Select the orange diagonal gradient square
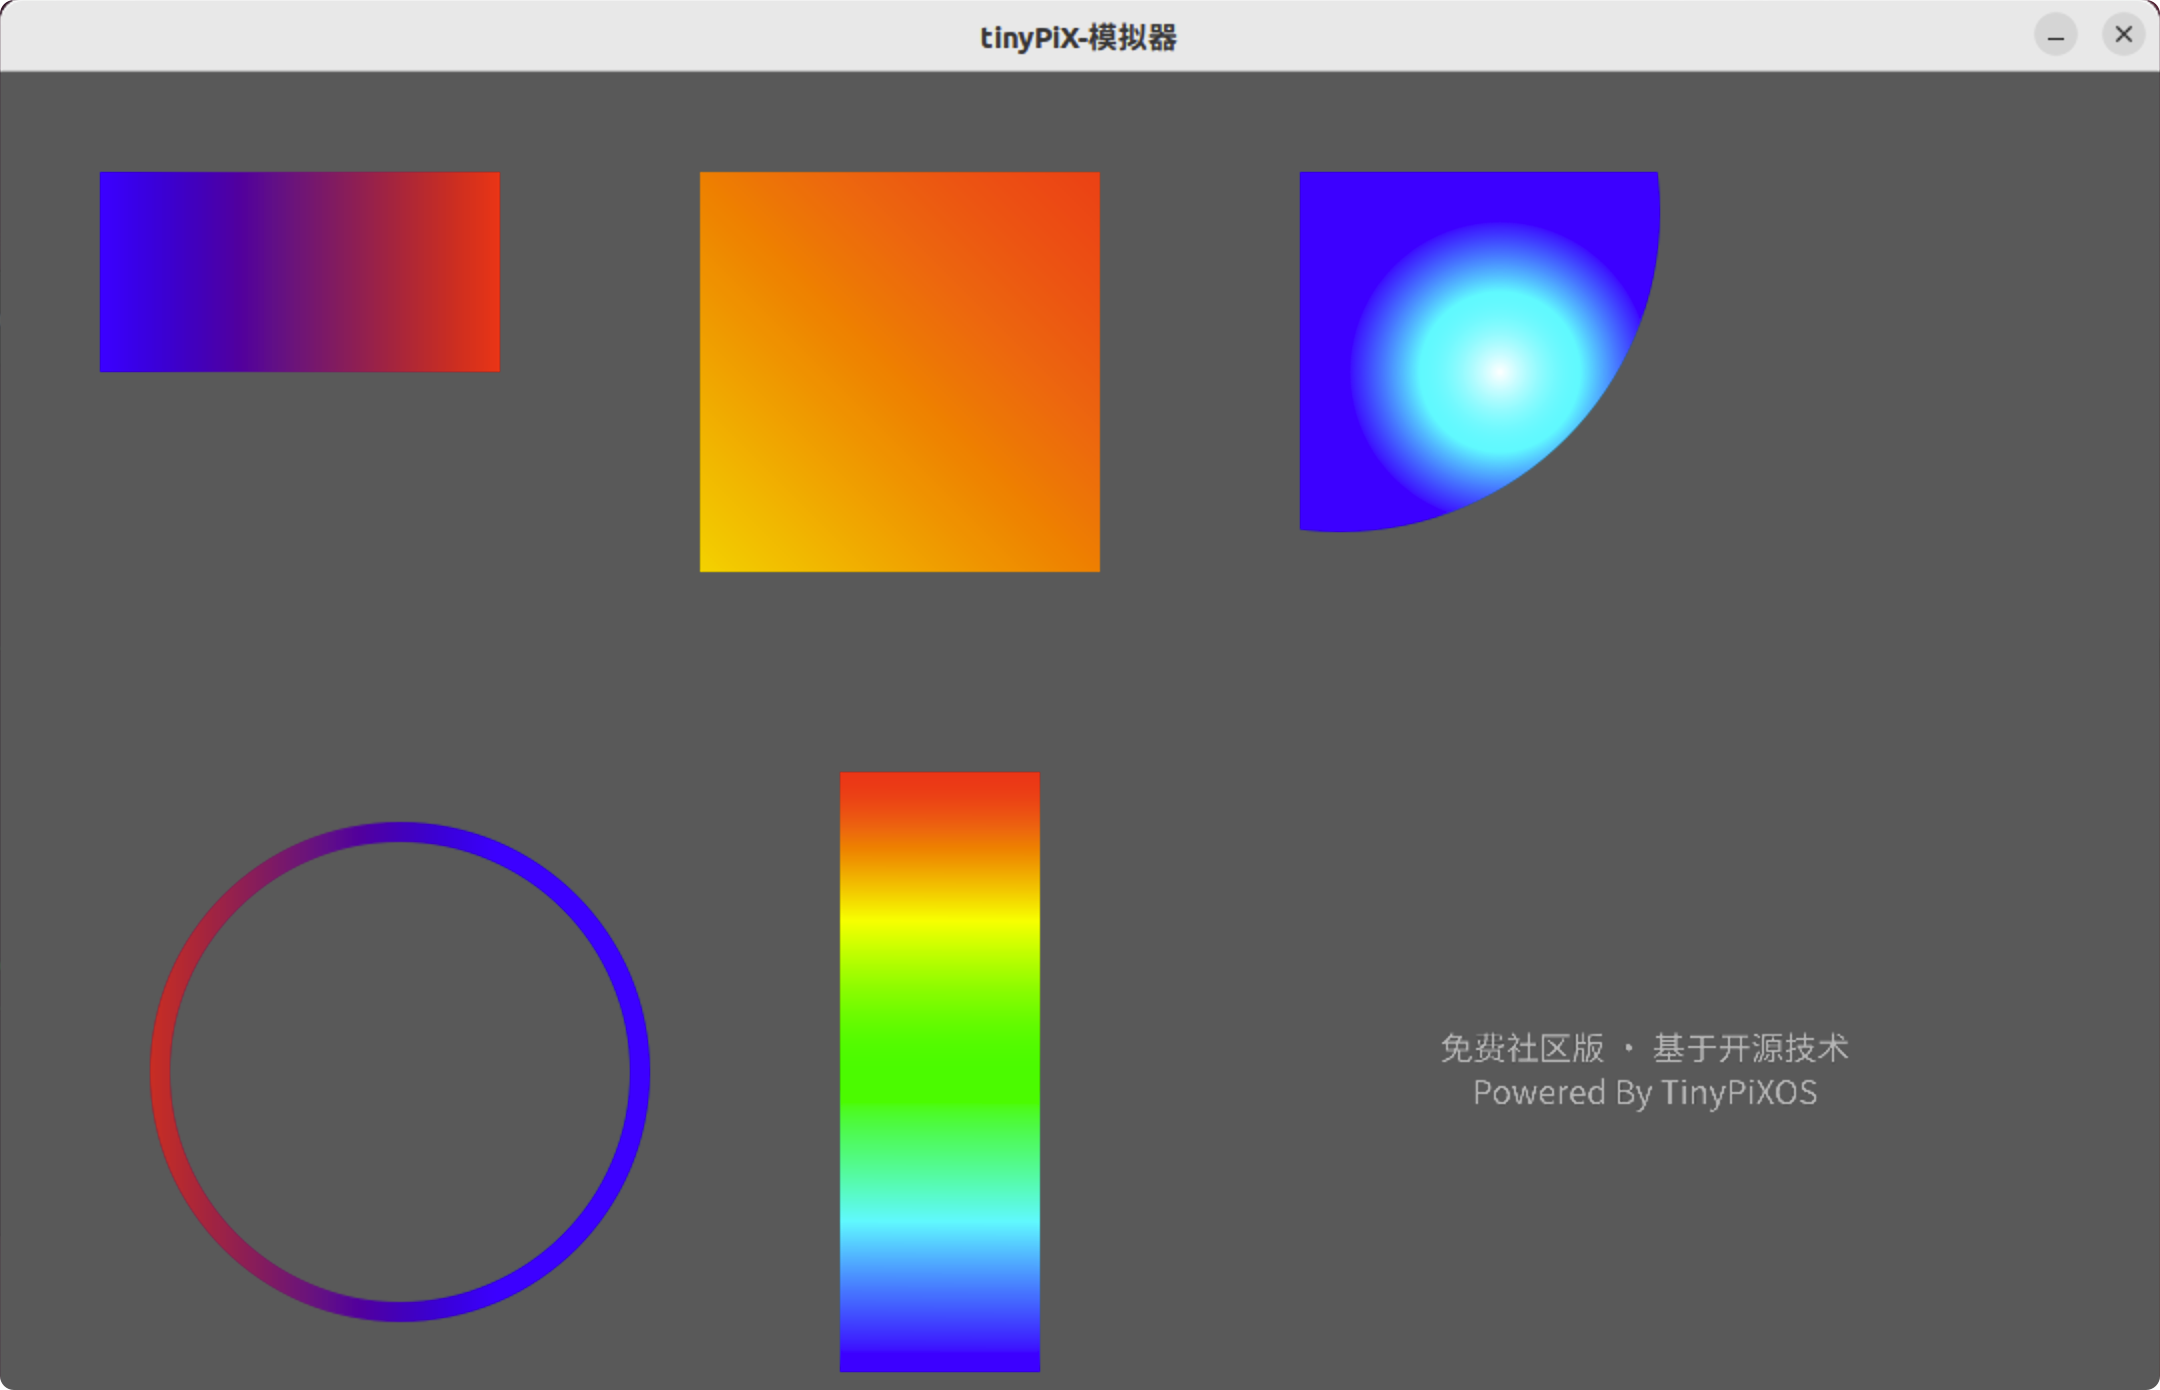2160x1390 pixels. pos(899,371)
